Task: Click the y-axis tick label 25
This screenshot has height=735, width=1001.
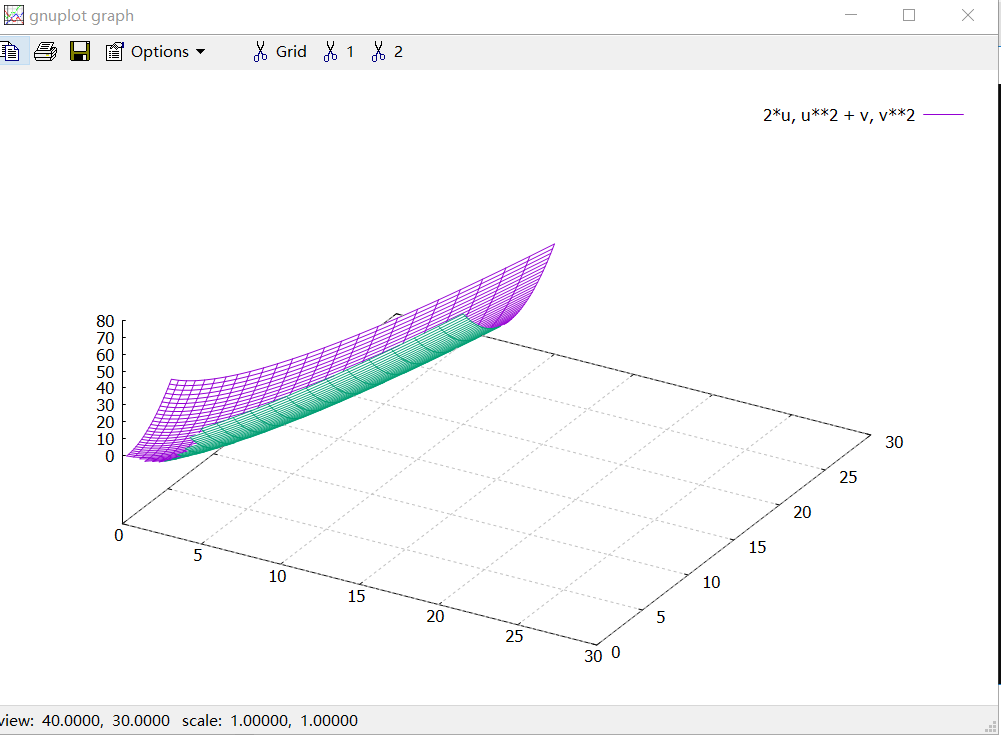Action: coord(848,477)
